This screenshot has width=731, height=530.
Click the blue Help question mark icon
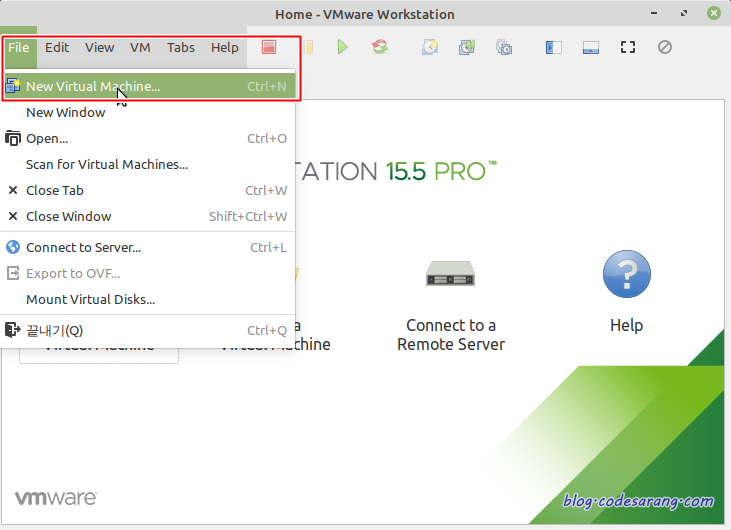click(x=627, y=274)
